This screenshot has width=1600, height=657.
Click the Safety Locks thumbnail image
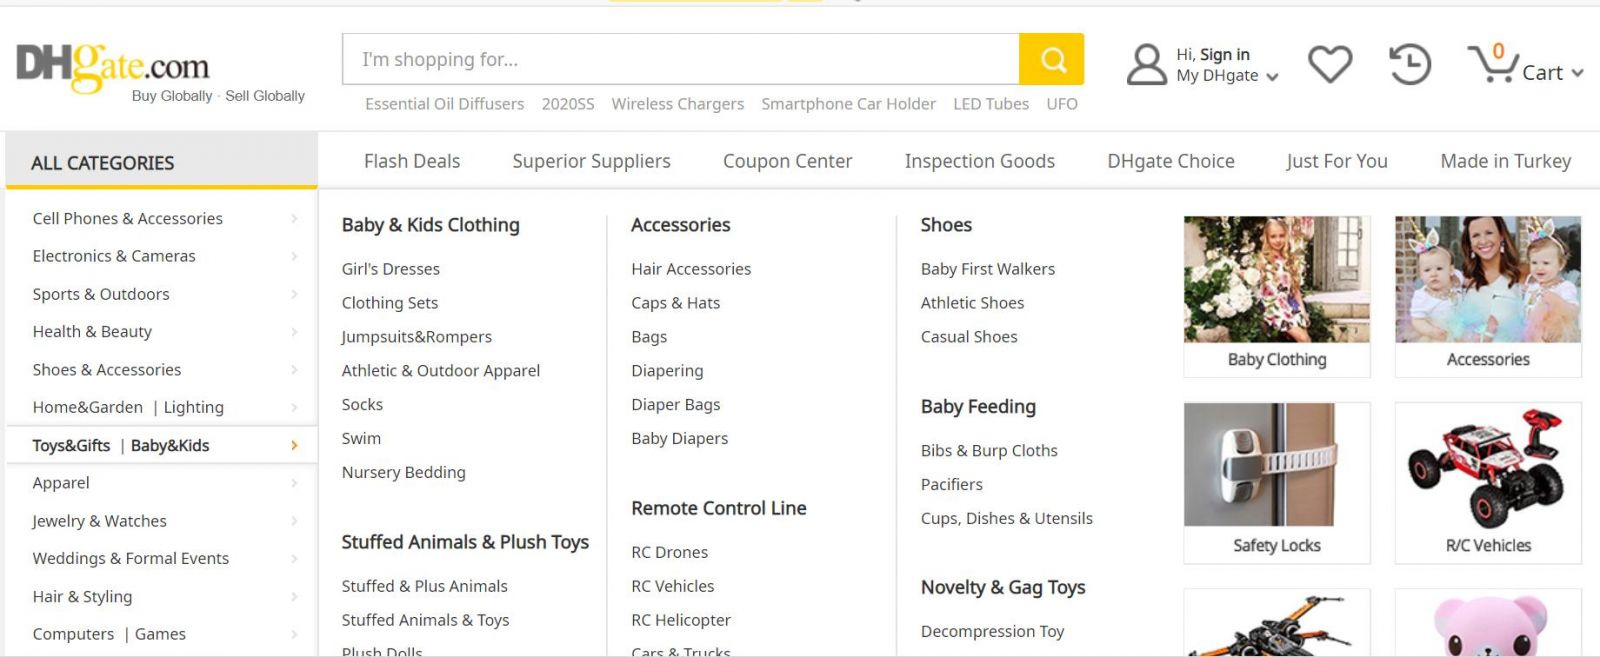1259,464
